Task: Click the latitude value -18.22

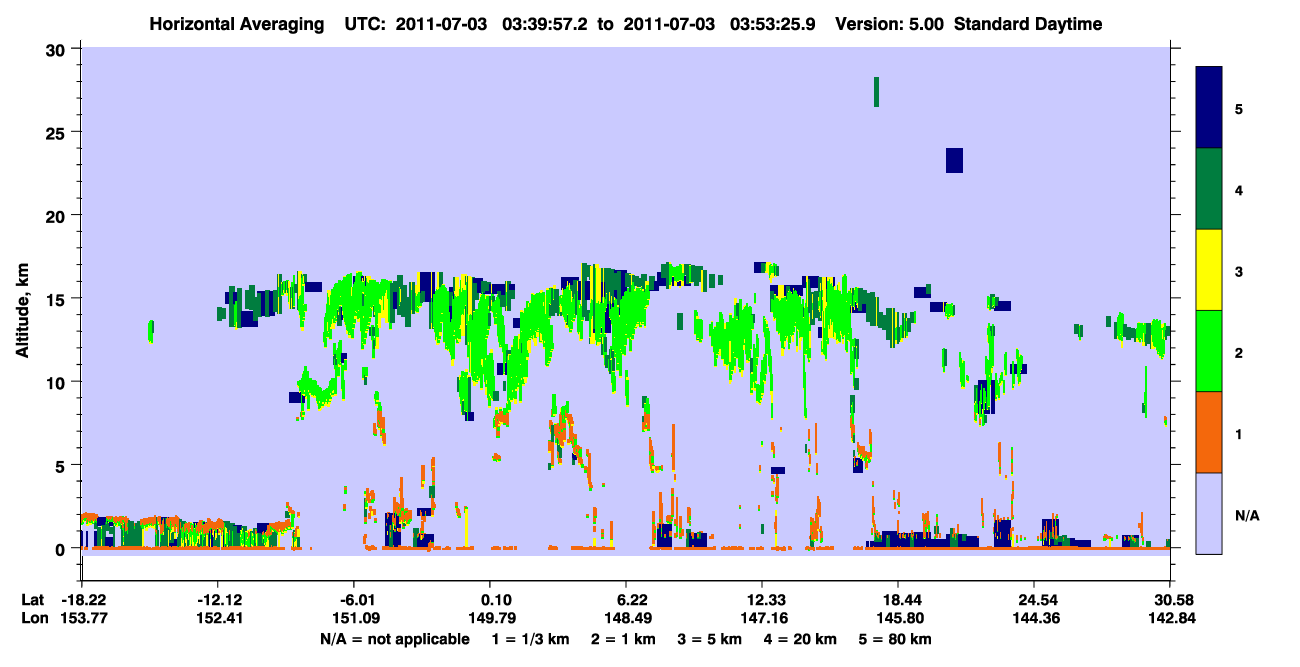Action: [82, 600]
